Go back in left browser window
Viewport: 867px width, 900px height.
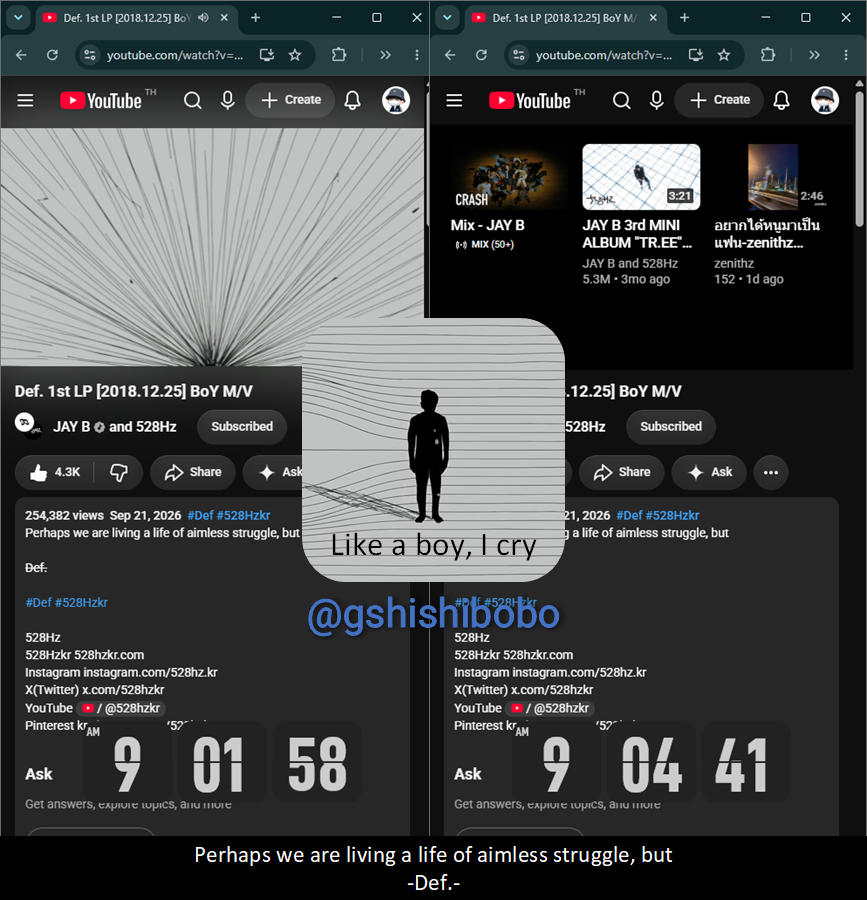coord(21,55)
